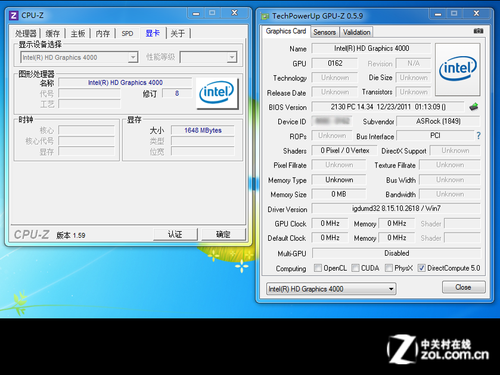Maximize the GPU-Z window
500x375 pixels.
454,14
